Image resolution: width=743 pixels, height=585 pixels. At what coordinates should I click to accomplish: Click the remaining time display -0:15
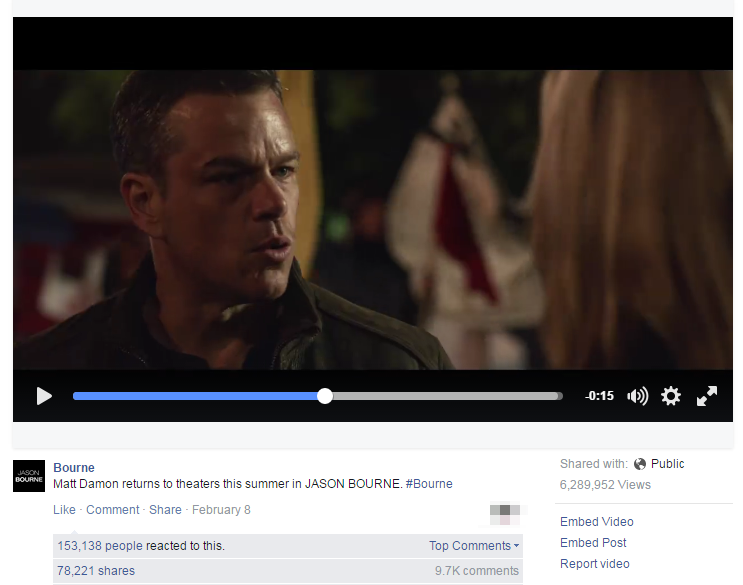pyautogui.click(x=599, y=396)
